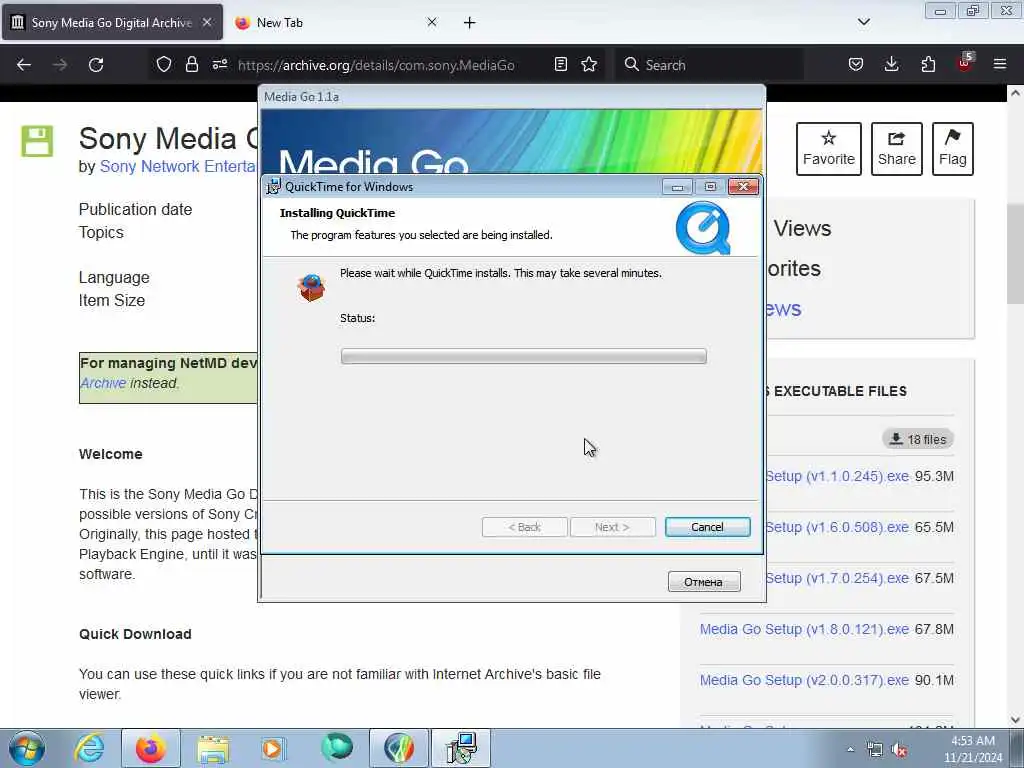List all tabs dropdown chevron
This screenshot has width=1024, height=768.
863,22
